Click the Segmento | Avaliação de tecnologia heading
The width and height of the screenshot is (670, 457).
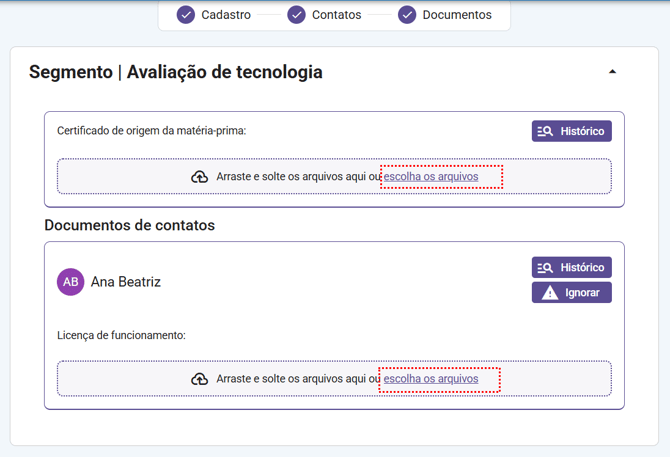[x=176, y=72]
